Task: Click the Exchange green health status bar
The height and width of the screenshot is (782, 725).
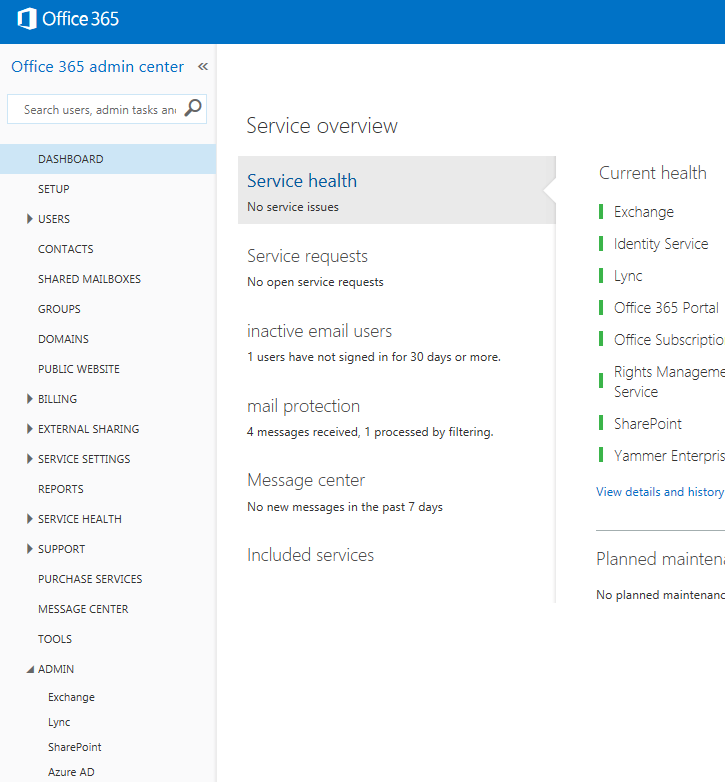Action: pyautogui.click(x=601, y=211)
